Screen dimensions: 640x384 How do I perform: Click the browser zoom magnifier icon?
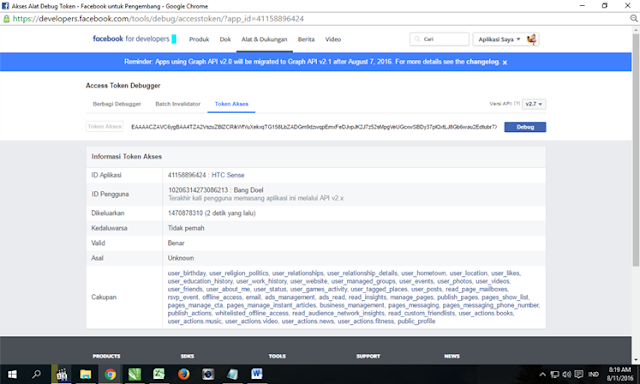click(633, 18)
